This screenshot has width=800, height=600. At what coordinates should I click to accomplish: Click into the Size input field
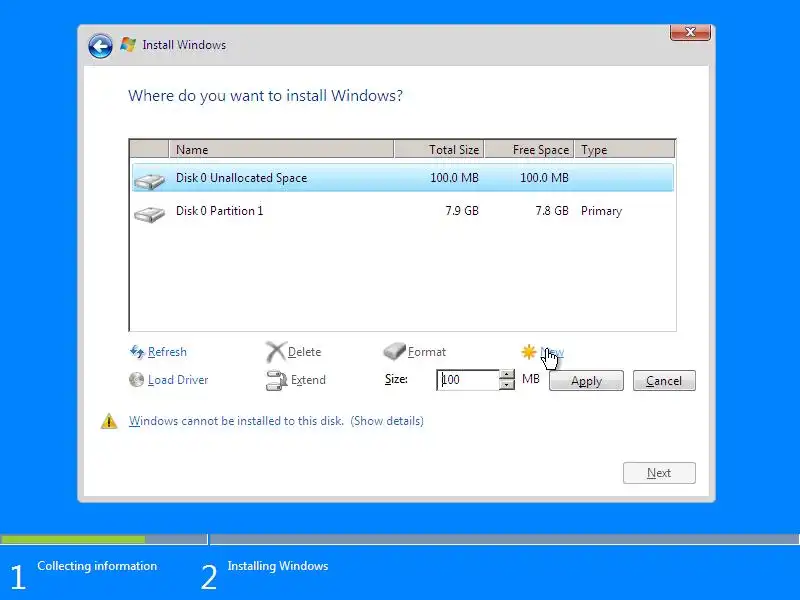tap(468, 380)
